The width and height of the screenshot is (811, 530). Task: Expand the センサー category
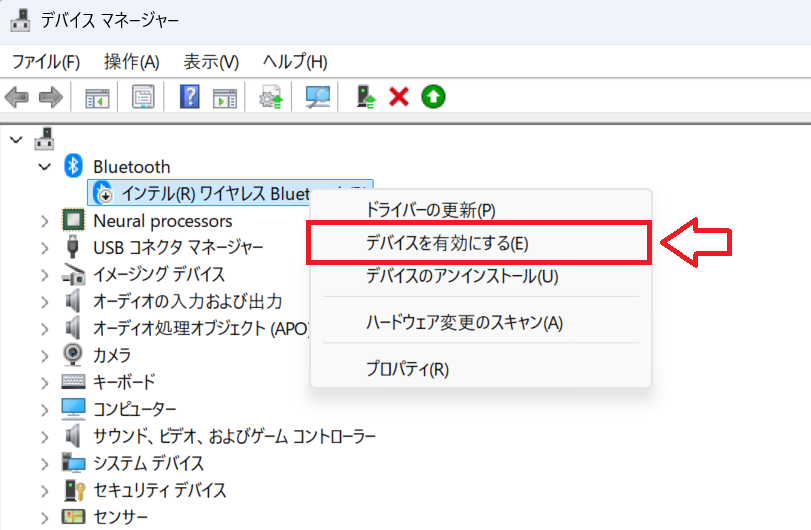pos(45,517)
